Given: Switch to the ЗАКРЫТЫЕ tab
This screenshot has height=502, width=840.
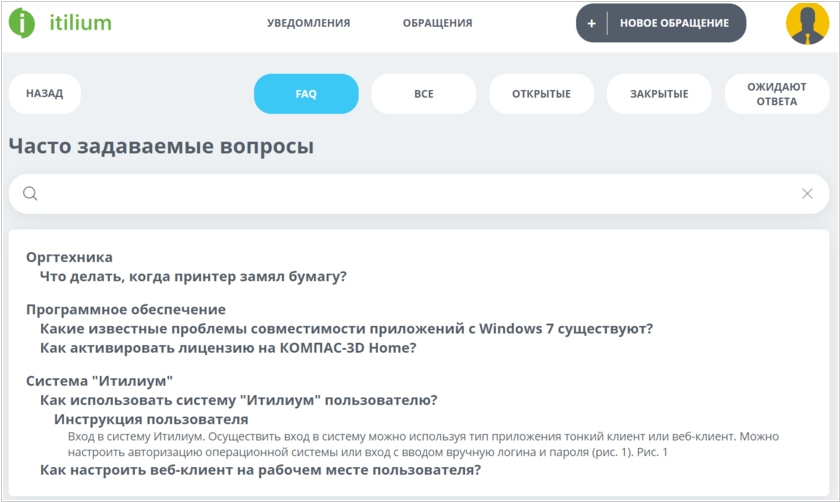Looking at the screenshot, I should click(x=659, y=94).
